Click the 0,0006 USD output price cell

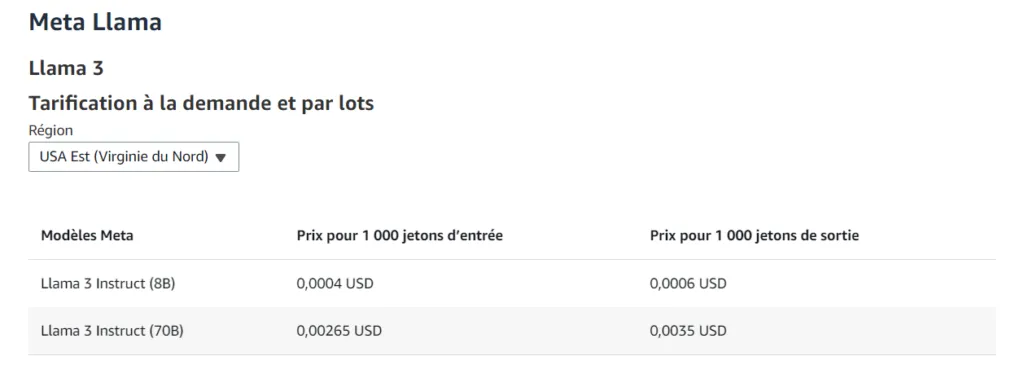pos(688,283)
